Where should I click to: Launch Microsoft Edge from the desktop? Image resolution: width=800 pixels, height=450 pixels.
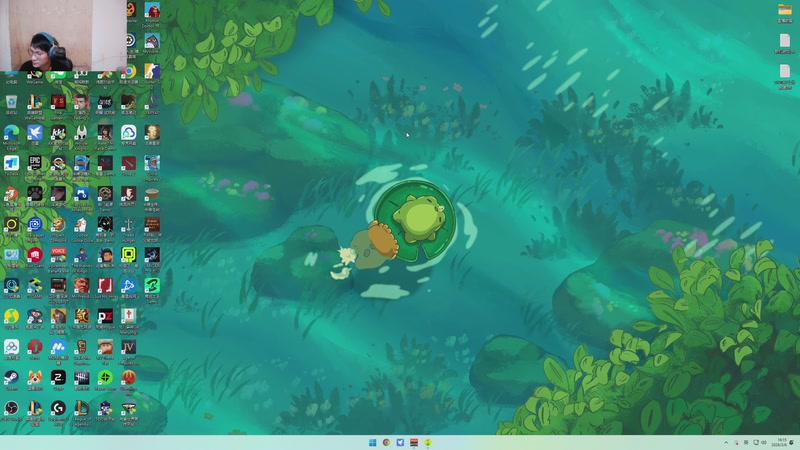tap(11, 133)
